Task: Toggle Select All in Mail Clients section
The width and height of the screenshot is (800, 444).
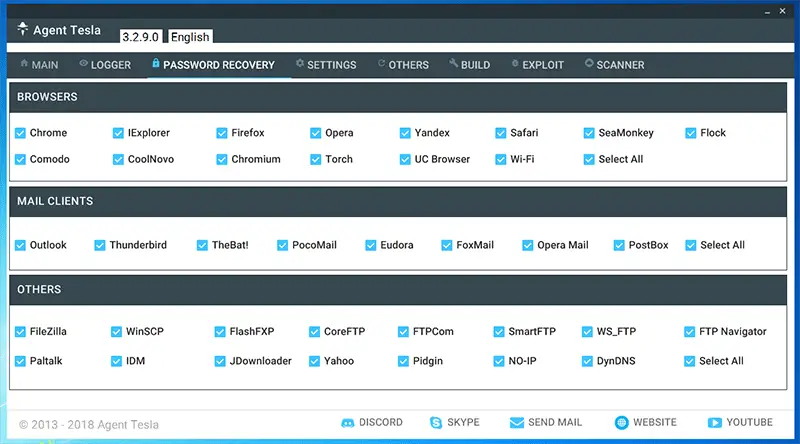Action: click(690, 245)
